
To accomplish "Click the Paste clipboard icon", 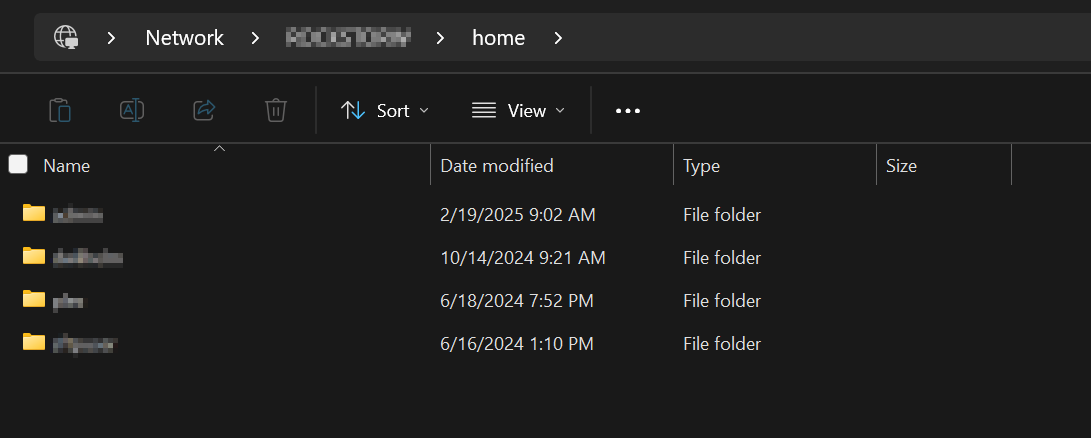I will point(60,110).
